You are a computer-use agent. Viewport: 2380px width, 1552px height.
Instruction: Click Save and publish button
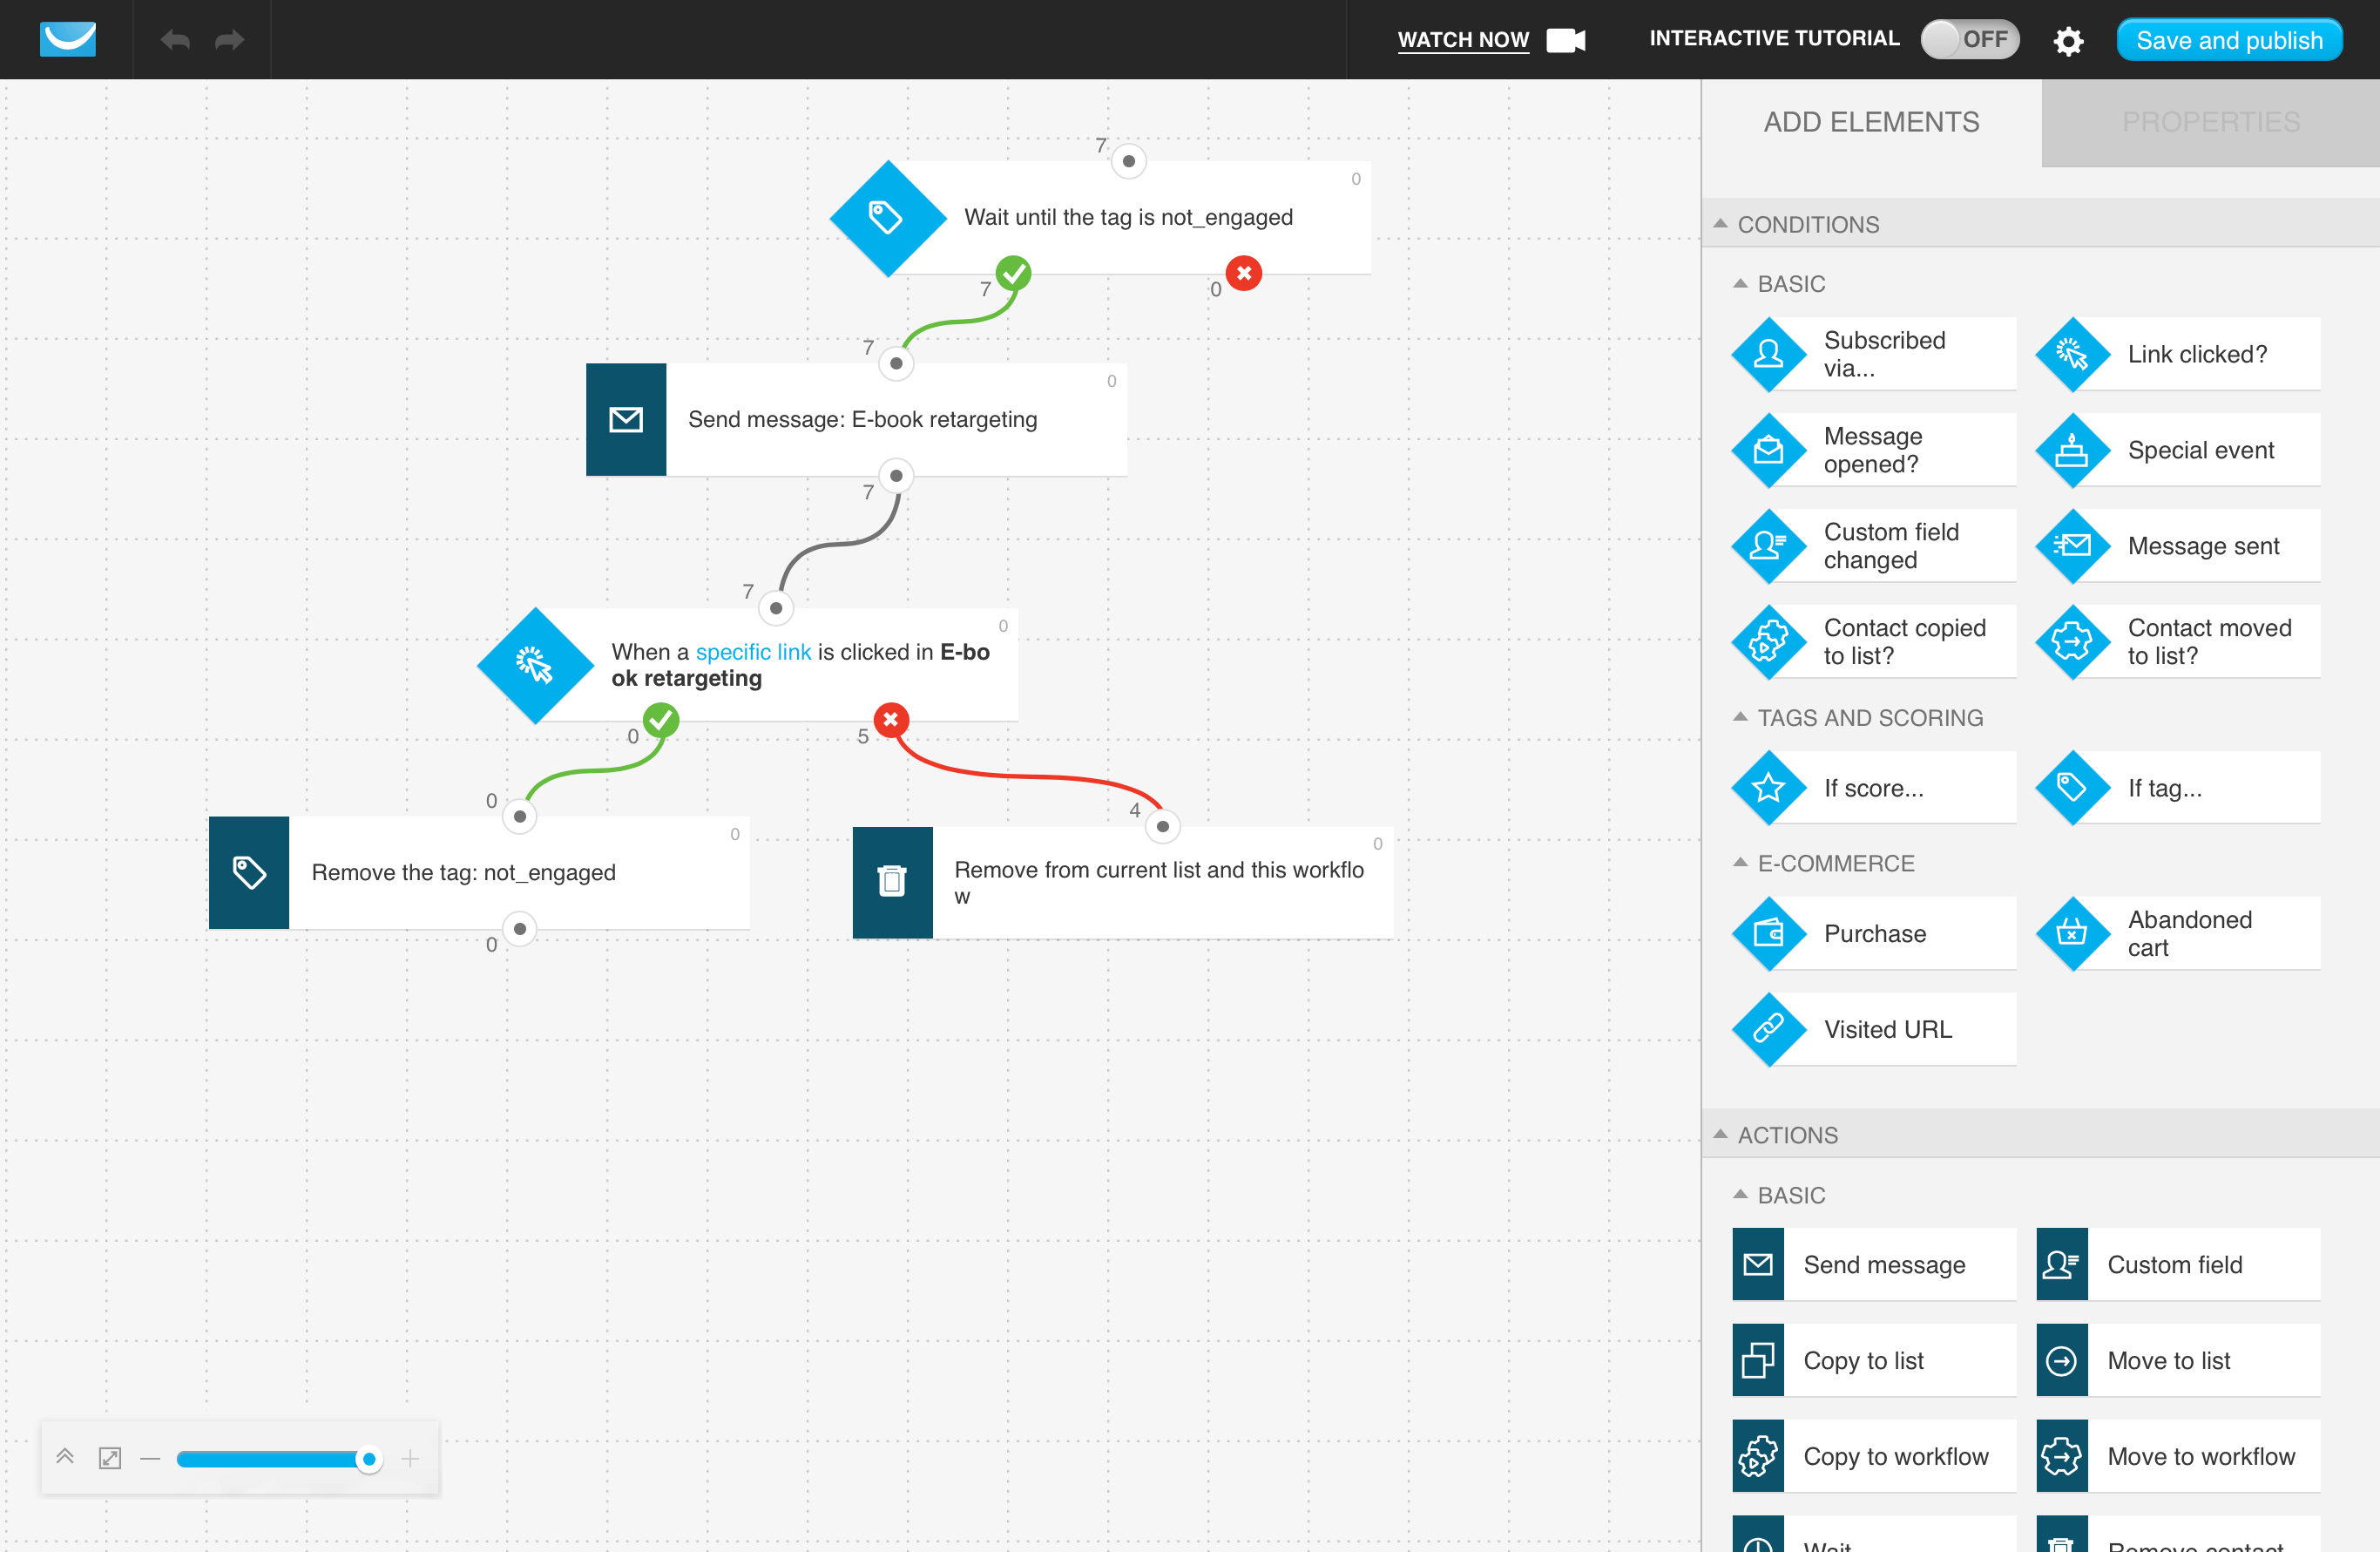click(x=2229, y=38)
